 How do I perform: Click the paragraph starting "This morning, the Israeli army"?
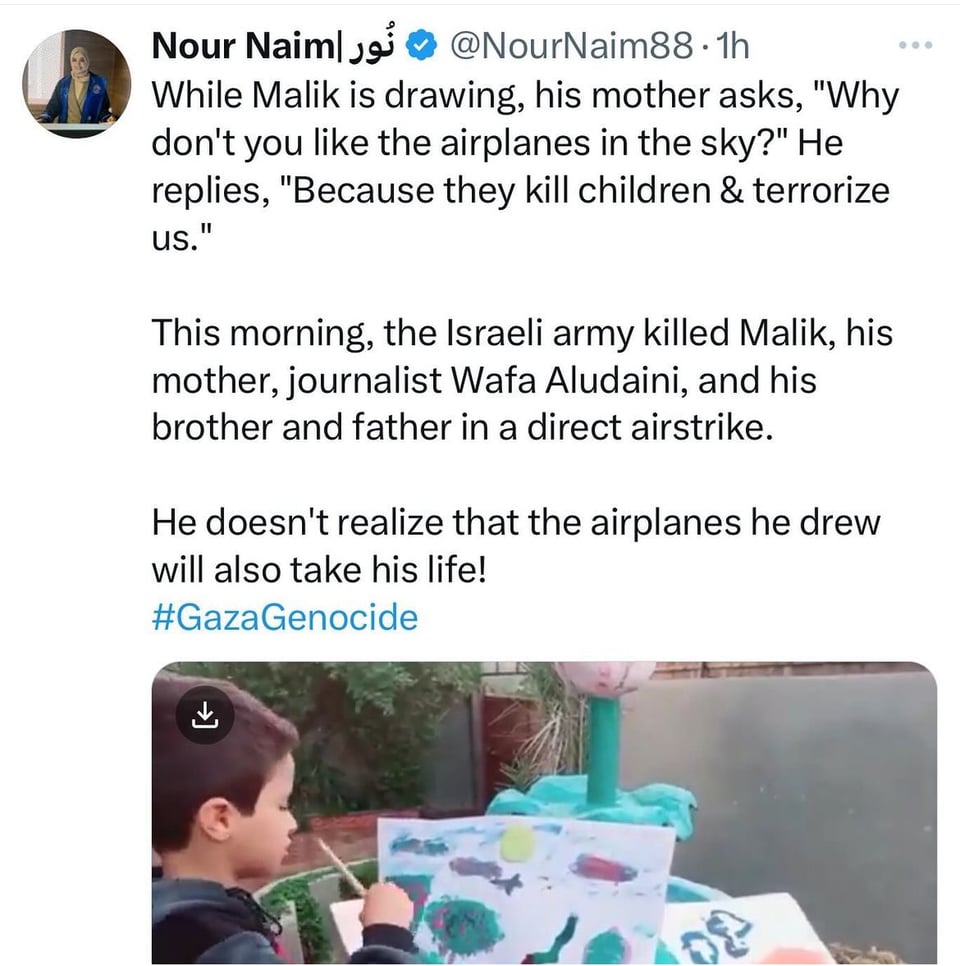click(520, 380)
